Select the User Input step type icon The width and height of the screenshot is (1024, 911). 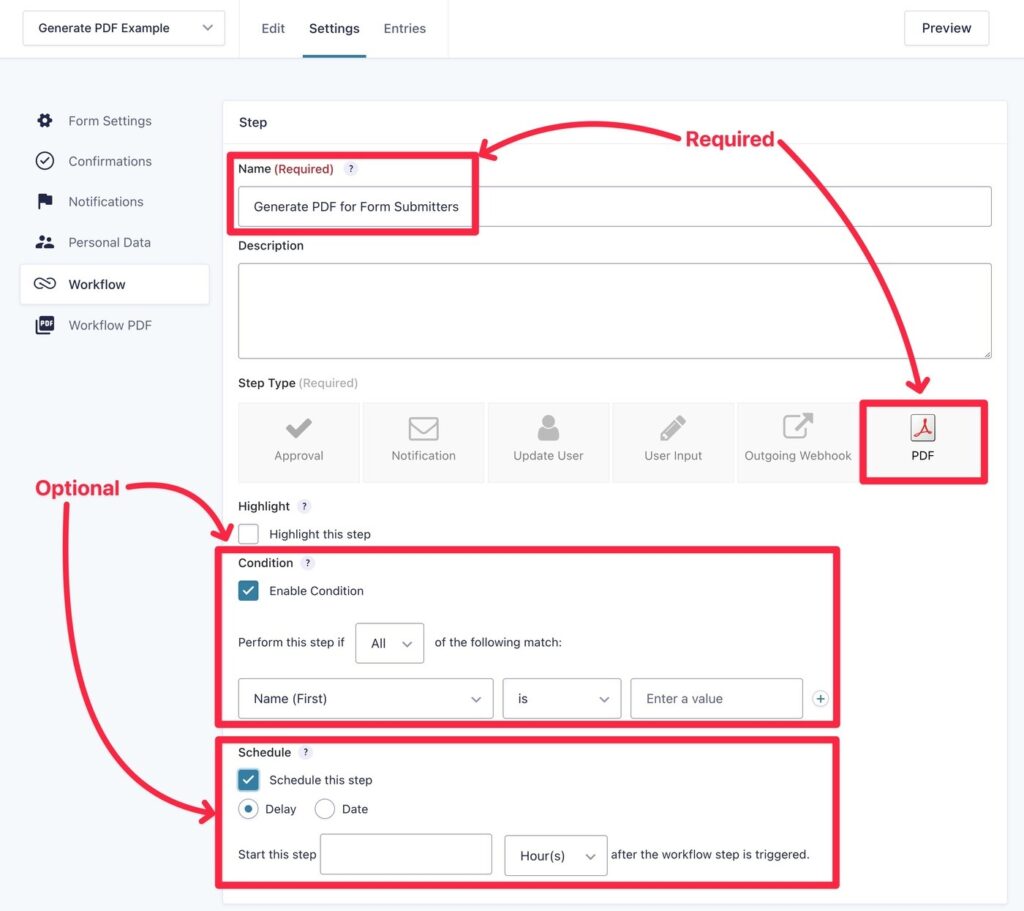pyautogui.click(x=672, y=442)
